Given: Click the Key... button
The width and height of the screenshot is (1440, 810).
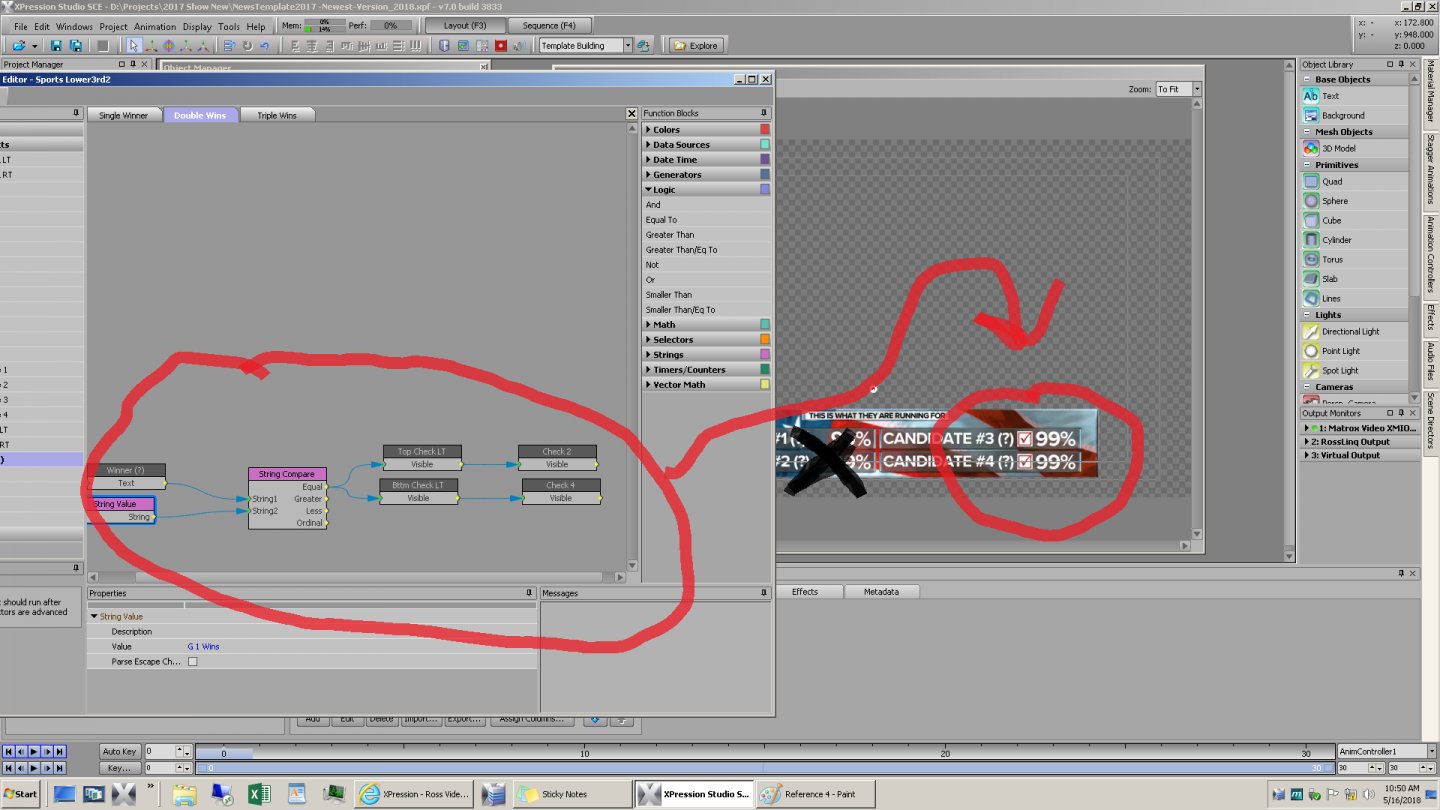Looking at the screenshot, I should 120,768.
